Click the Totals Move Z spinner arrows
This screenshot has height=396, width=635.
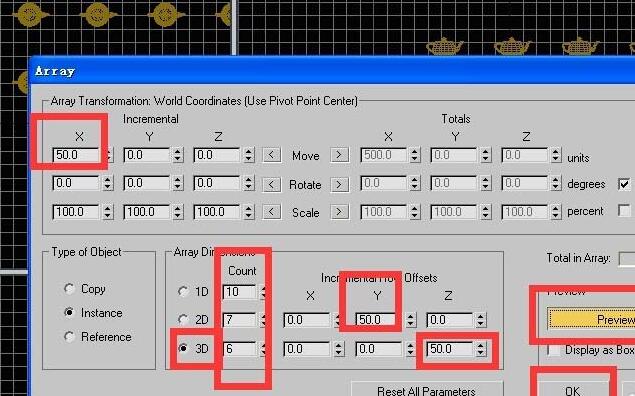556,155
